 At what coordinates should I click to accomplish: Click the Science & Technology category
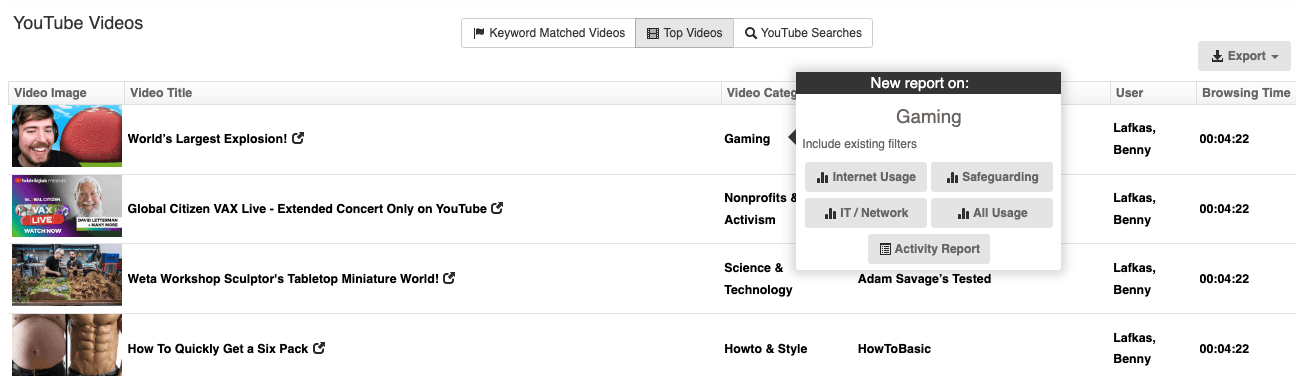point(758,279)
